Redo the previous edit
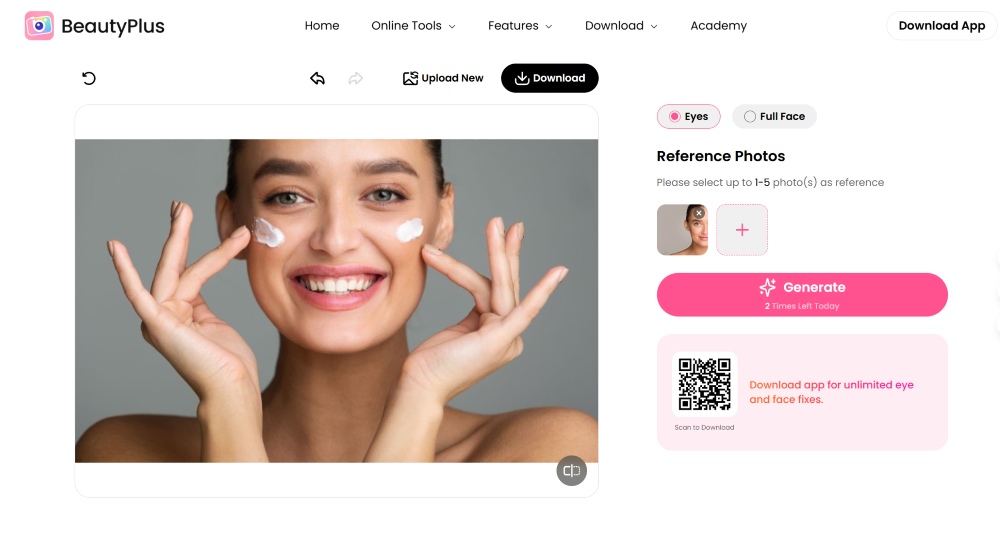Image resolution: width=1000 pixels, height=538 pixels. (356, 78)
